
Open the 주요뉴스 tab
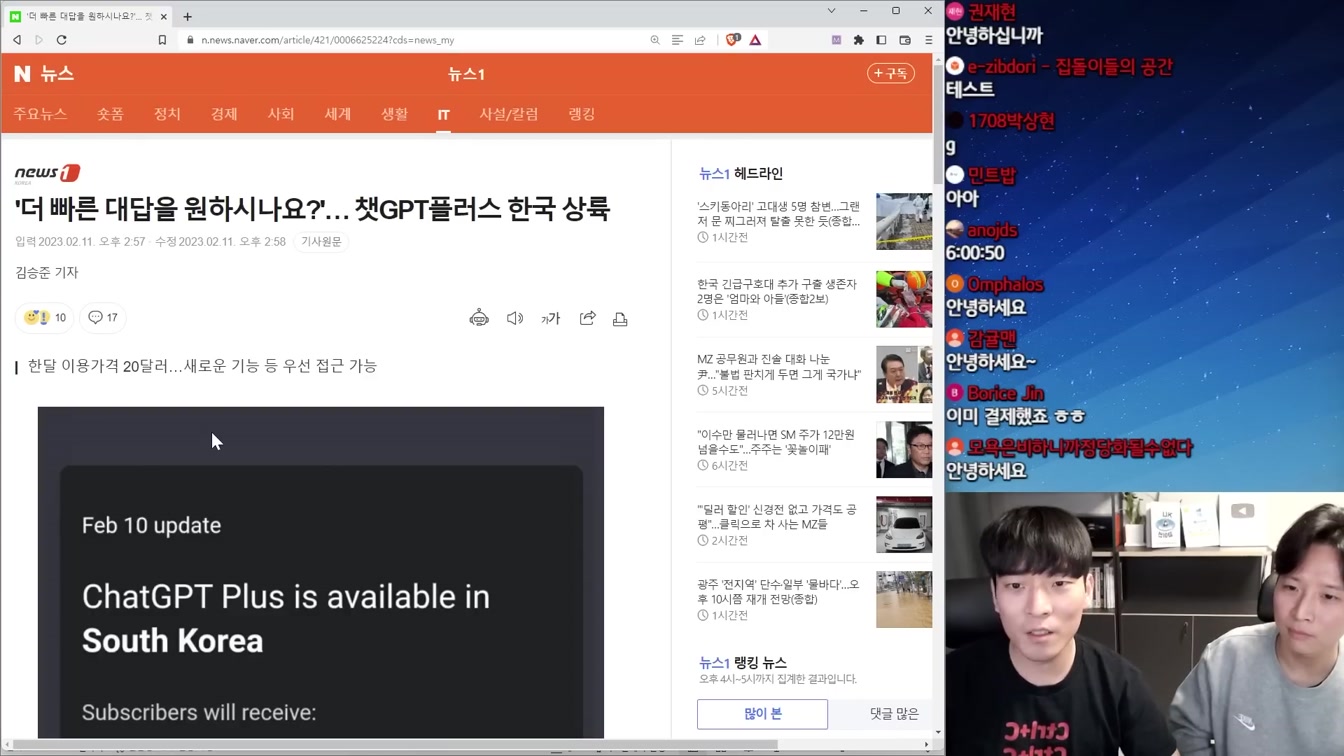point(40,114)
